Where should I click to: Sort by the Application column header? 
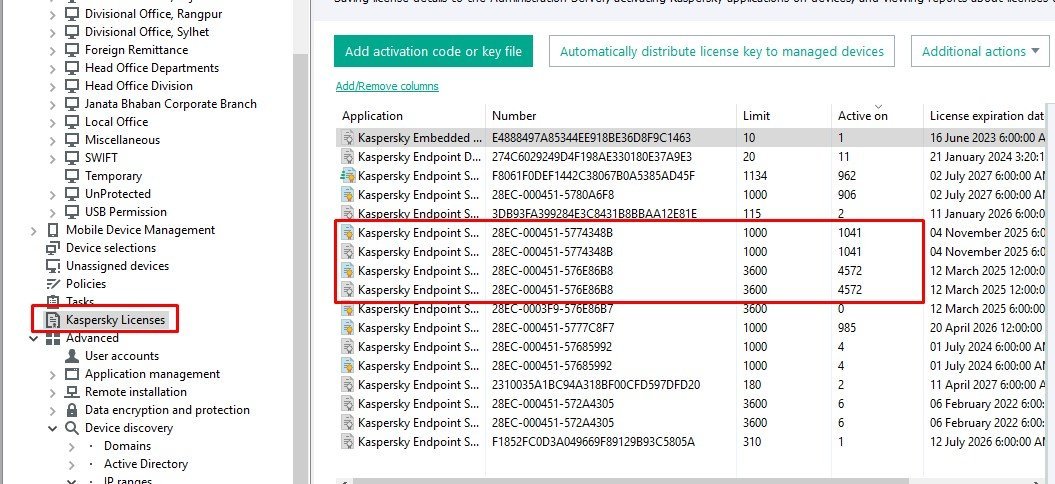[410, 116]
